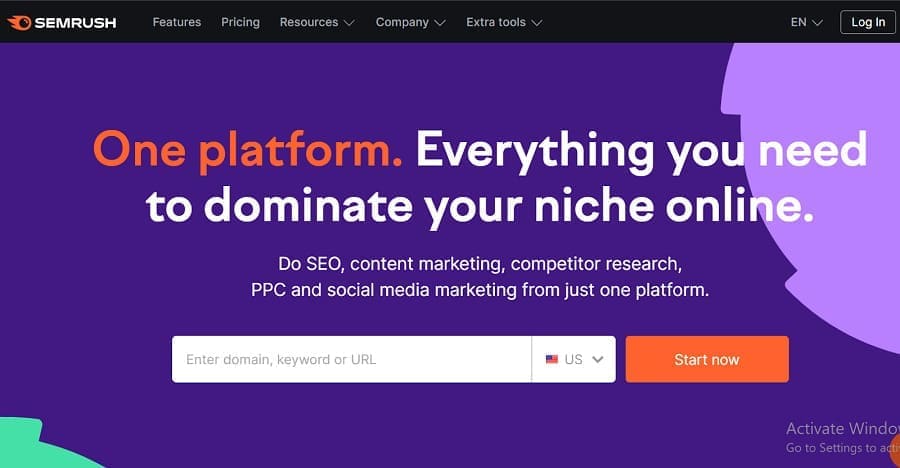Focus the domain, keyword or URL field
900x468 pixels.
point(350,359)
